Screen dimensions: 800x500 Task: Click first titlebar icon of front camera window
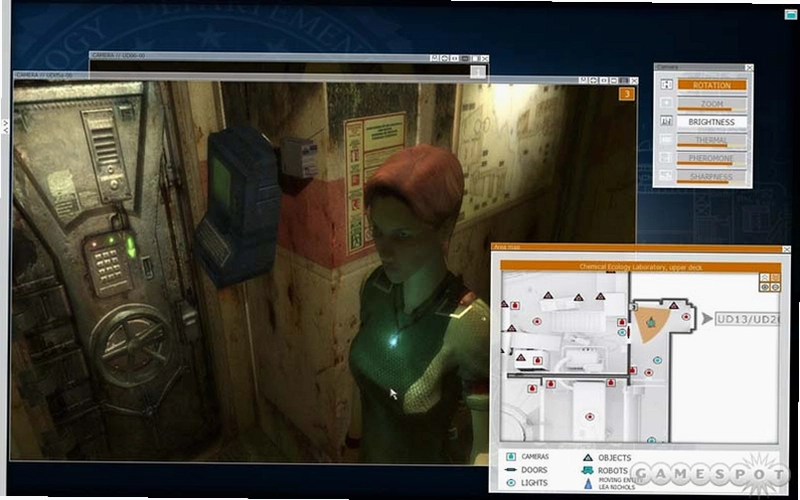click(583, 81)
